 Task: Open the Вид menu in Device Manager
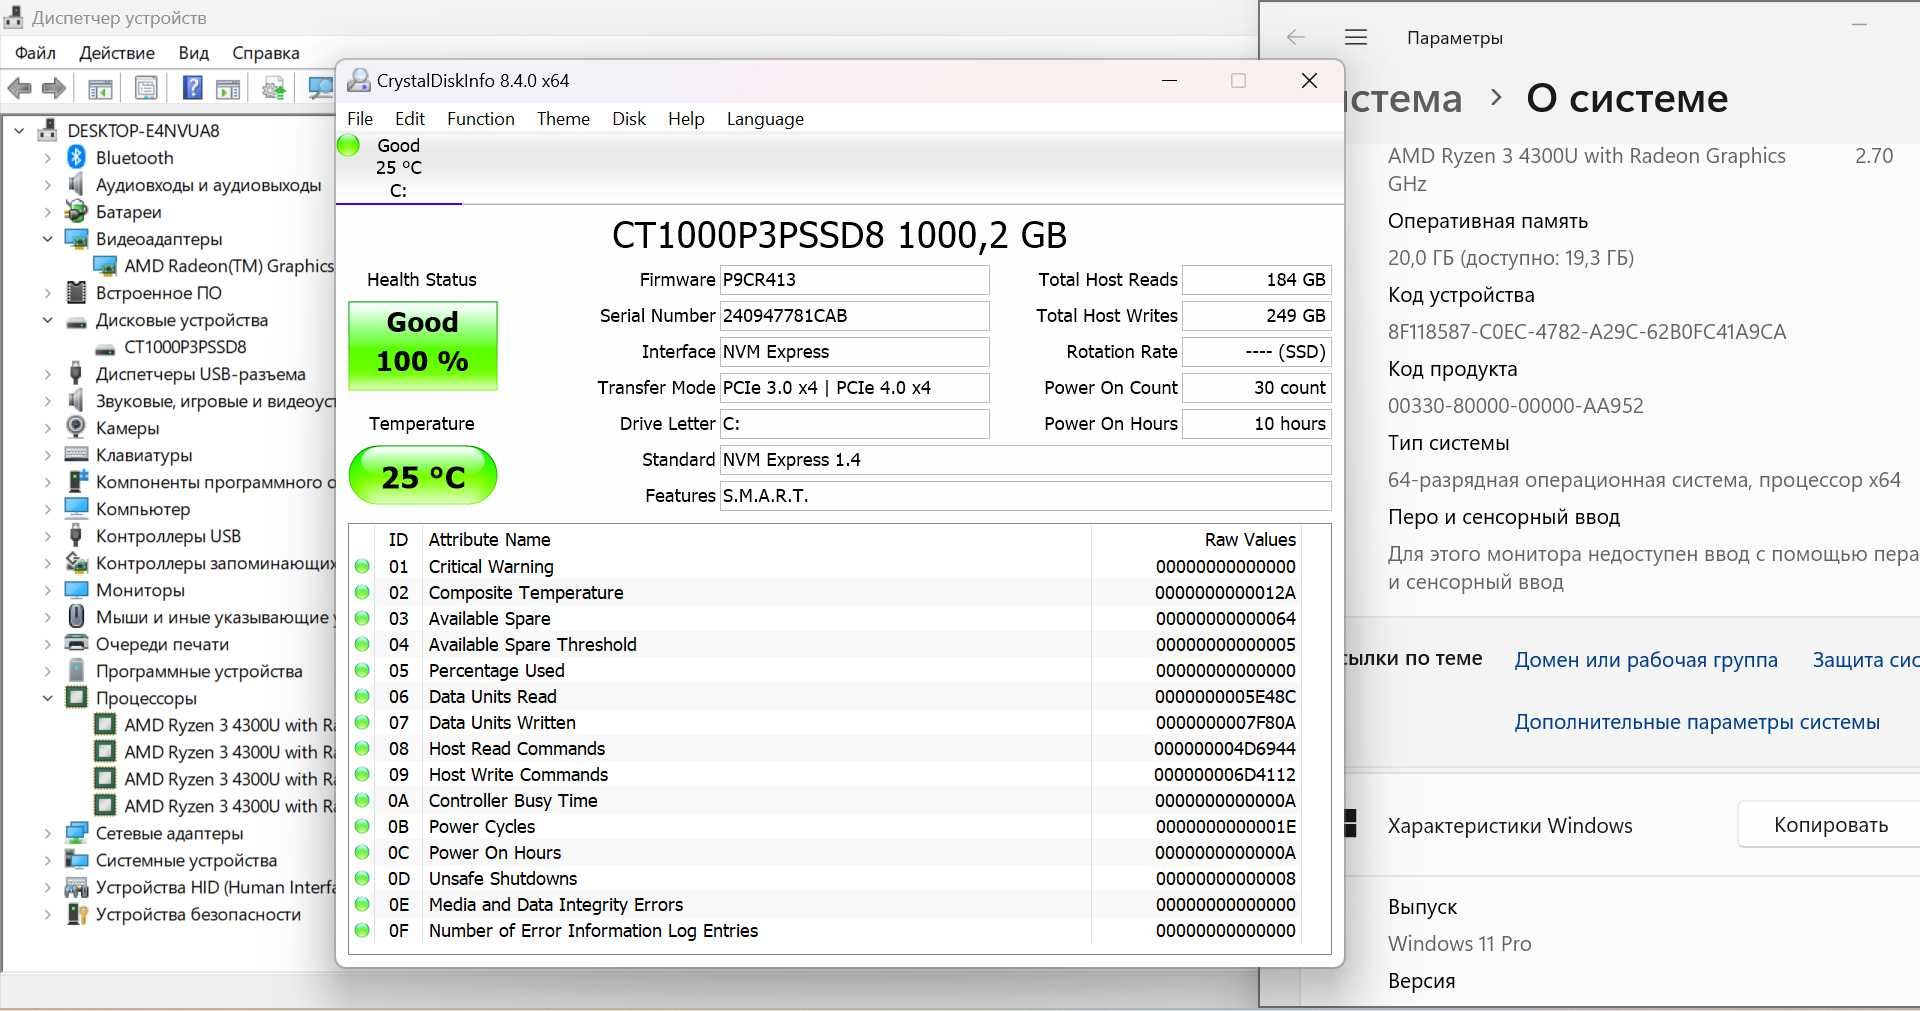[x=193, y=52]
